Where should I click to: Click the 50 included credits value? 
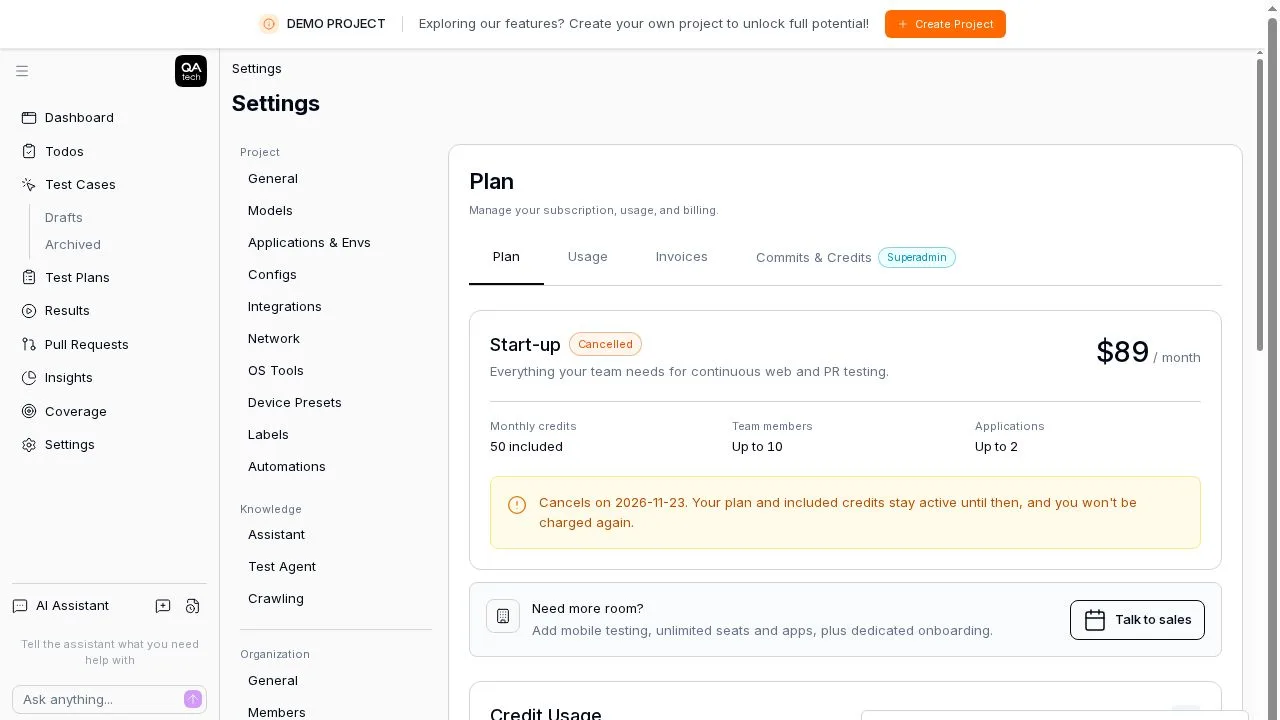coord(526,447)
